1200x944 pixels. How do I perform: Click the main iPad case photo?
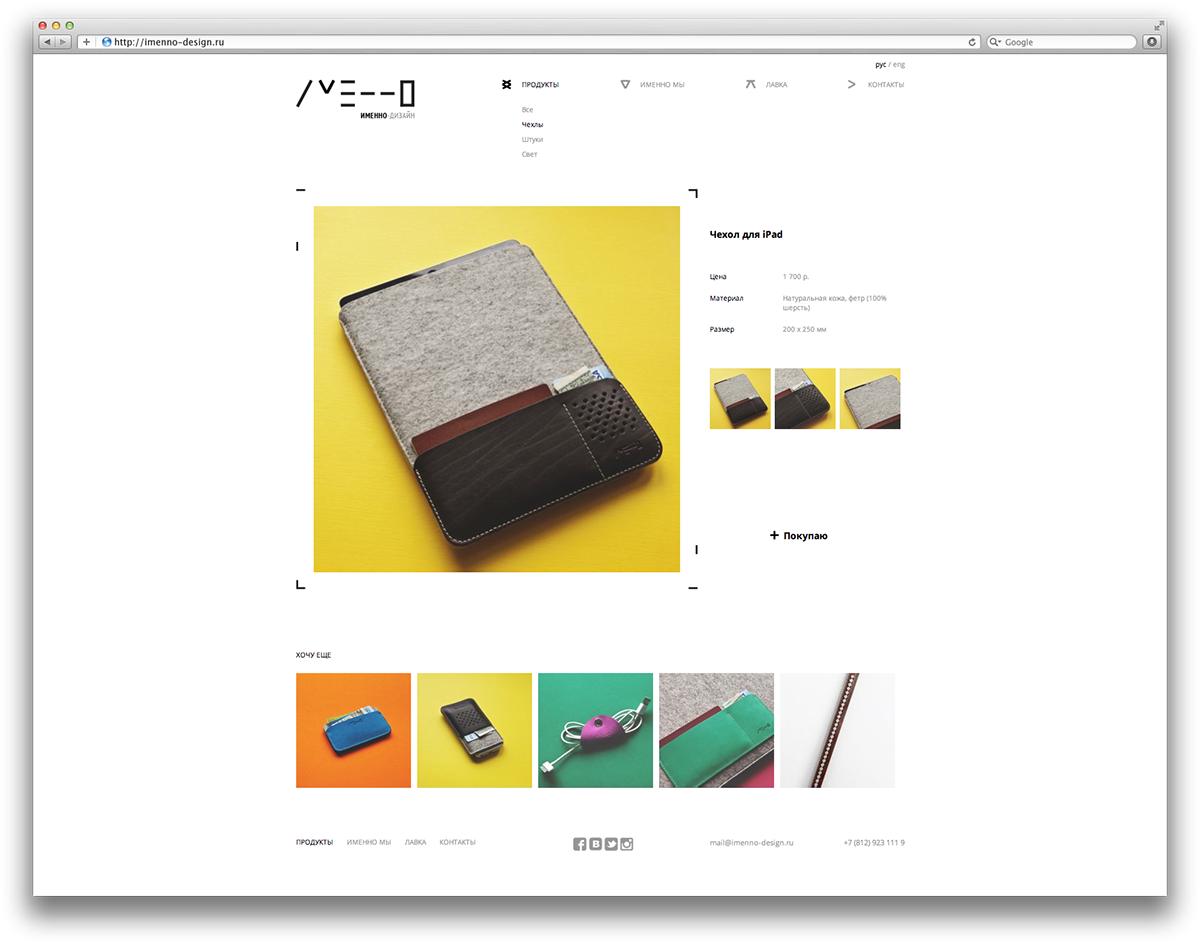click(x=497, y=389)
